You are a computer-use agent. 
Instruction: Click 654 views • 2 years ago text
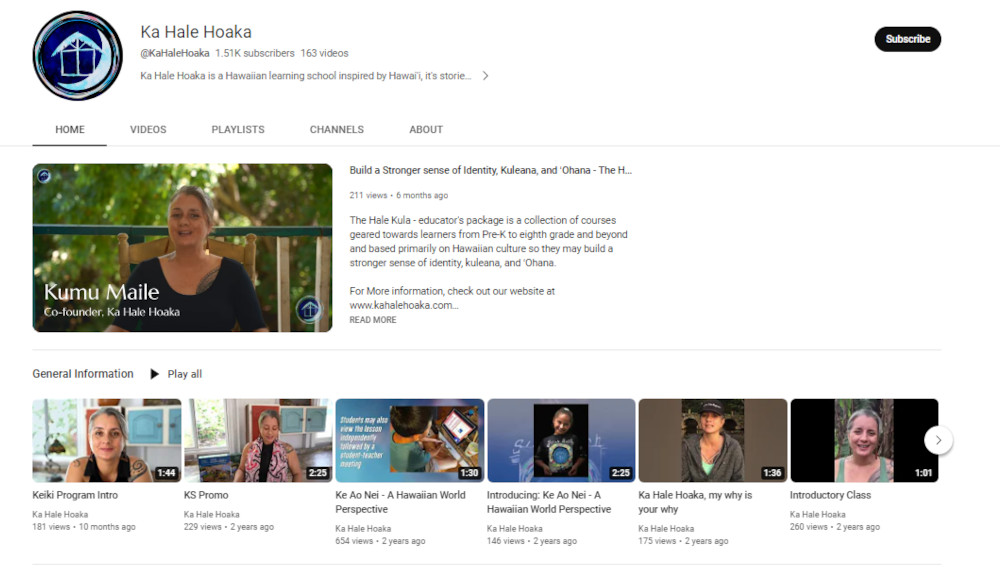[x=380, y=541]
